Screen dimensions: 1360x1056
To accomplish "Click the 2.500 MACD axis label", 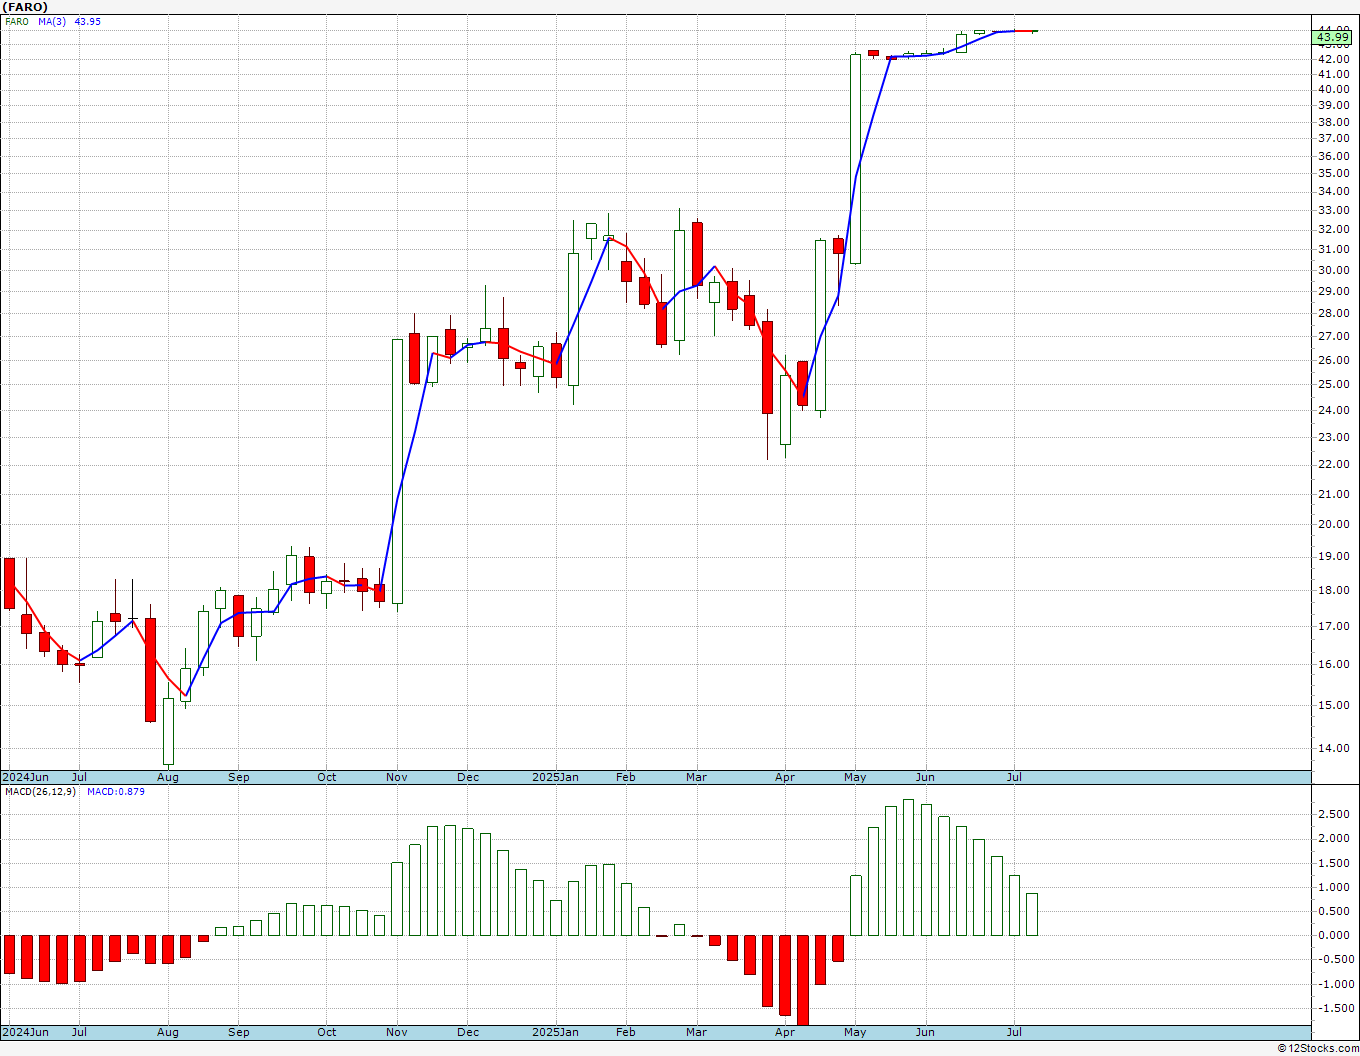I will tap(1335, 814).
